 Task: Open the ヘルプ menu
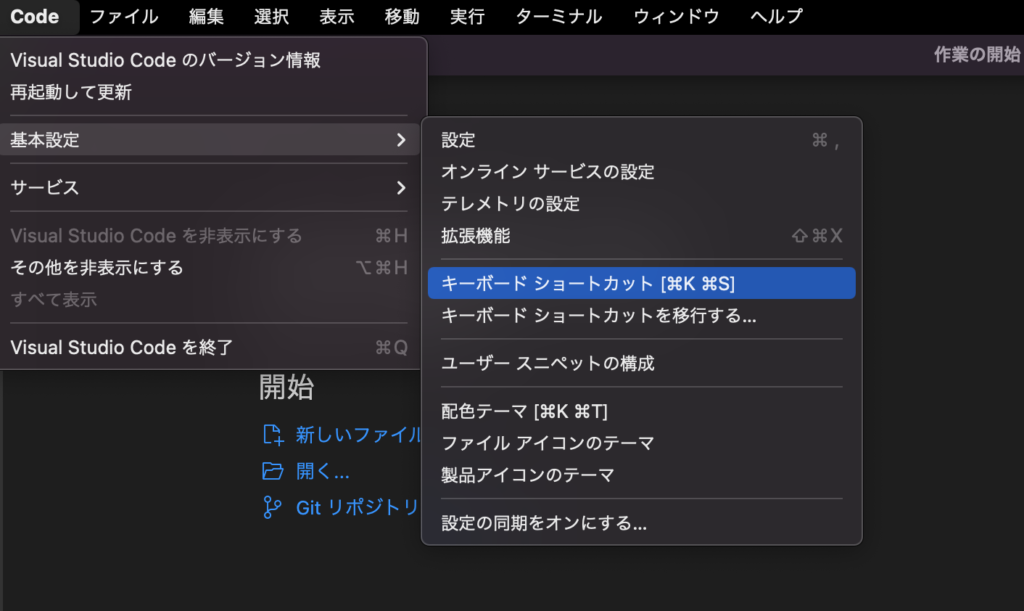click(776, 16)
